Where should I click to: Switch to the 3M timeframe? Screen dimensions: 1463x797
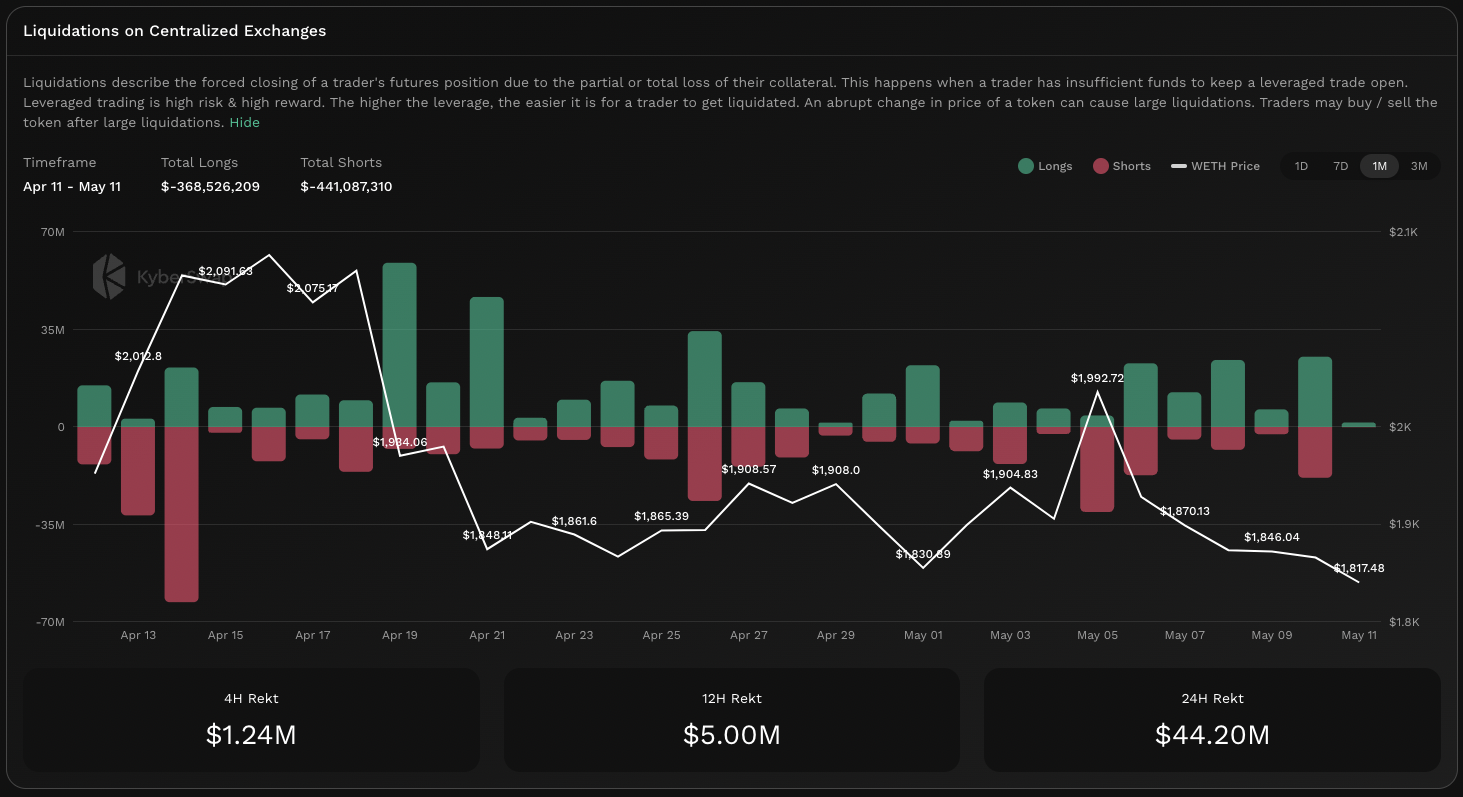[1418, 166]
